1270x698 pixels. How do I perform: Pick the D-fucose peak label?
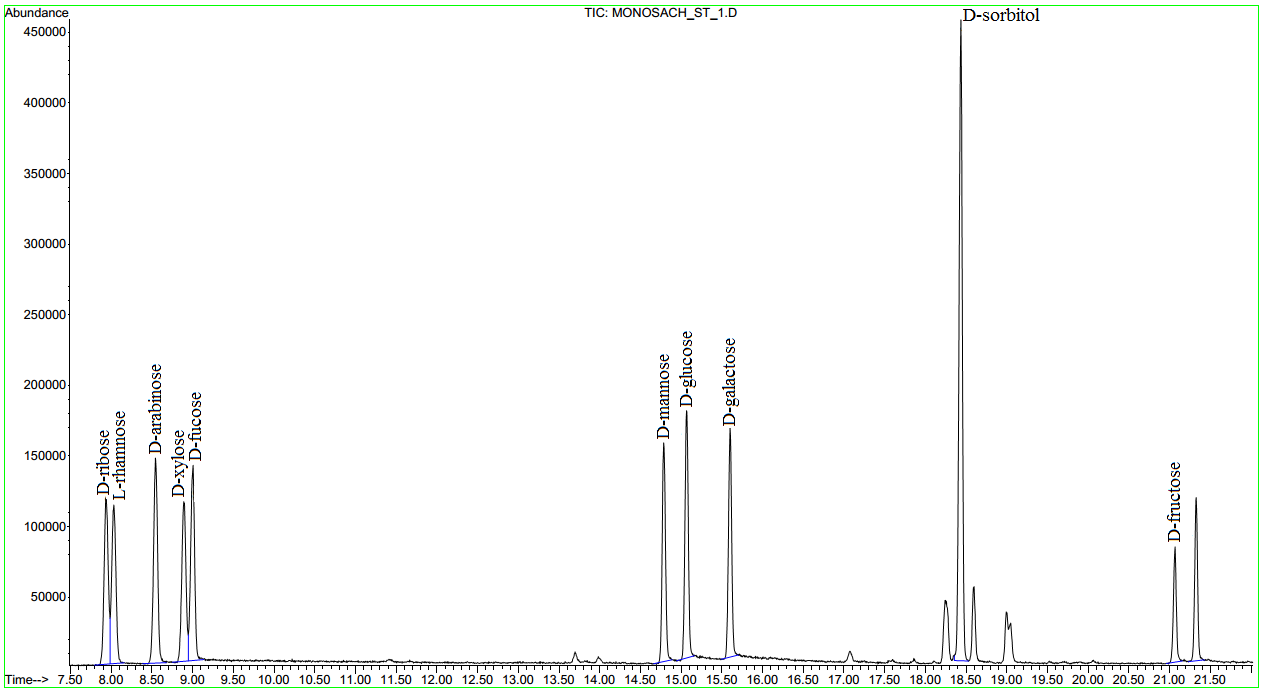pos(196,426)
